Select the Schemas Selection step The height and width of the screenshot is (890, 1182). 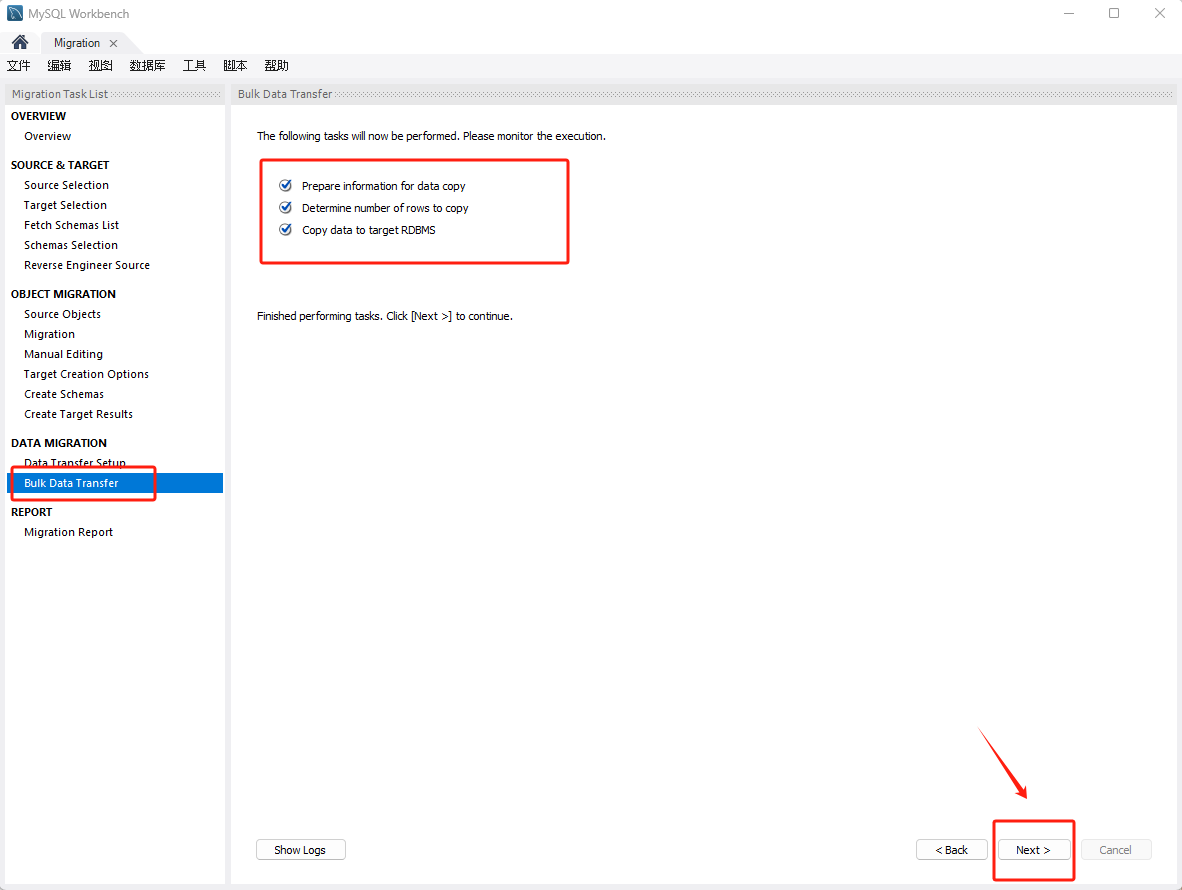pyautogui.click(x=71, y=245)
